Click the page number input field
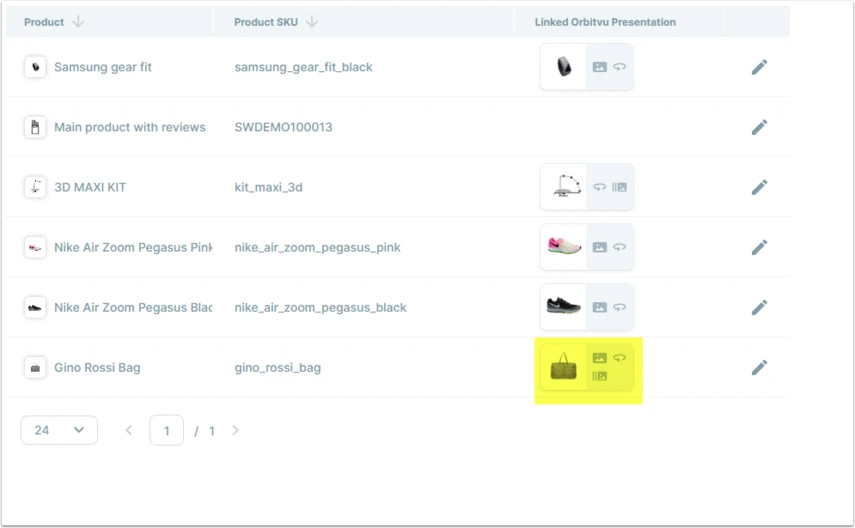This screenshot has width=855, height=528. (166, 431)
